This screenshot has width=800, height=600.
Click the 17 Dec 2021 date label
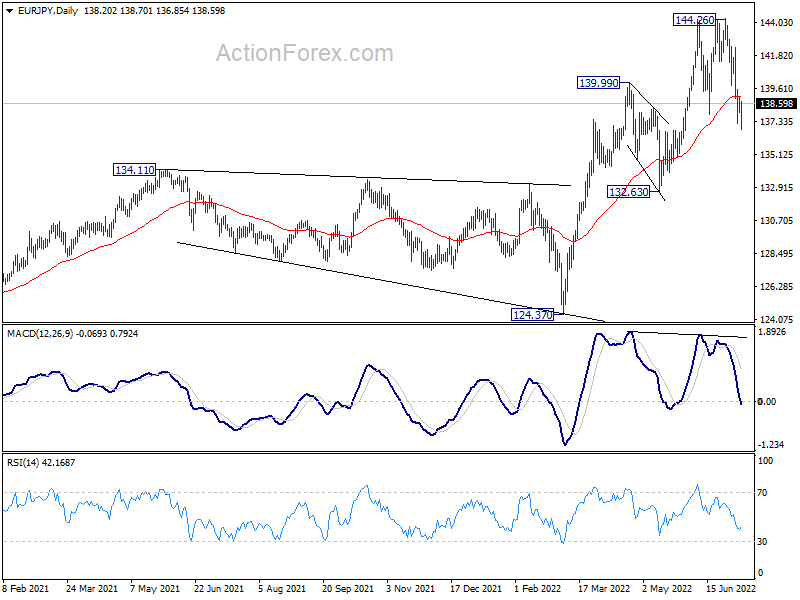[476, 588]
